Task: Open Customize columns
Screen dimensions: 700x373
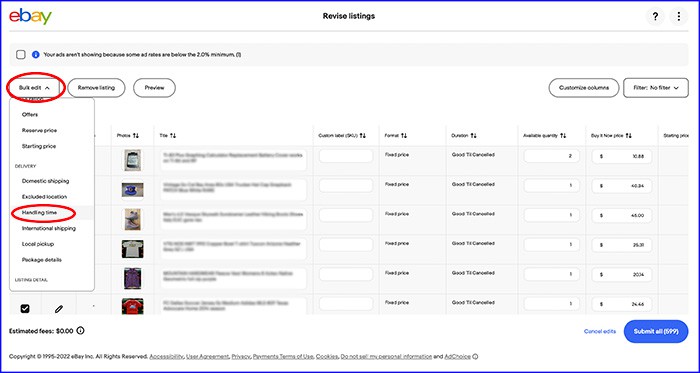Action: tap(584, 88)
